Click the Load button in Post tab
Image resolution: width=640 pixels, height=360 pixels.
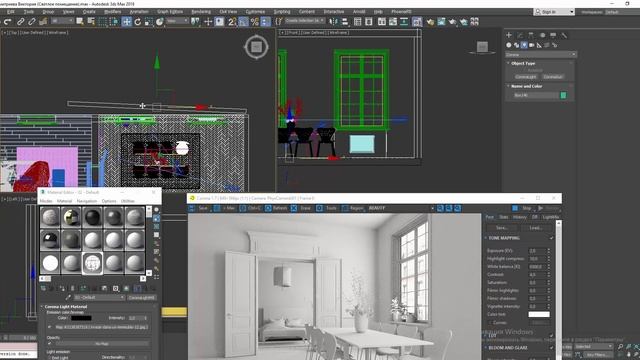coord(536,228)
